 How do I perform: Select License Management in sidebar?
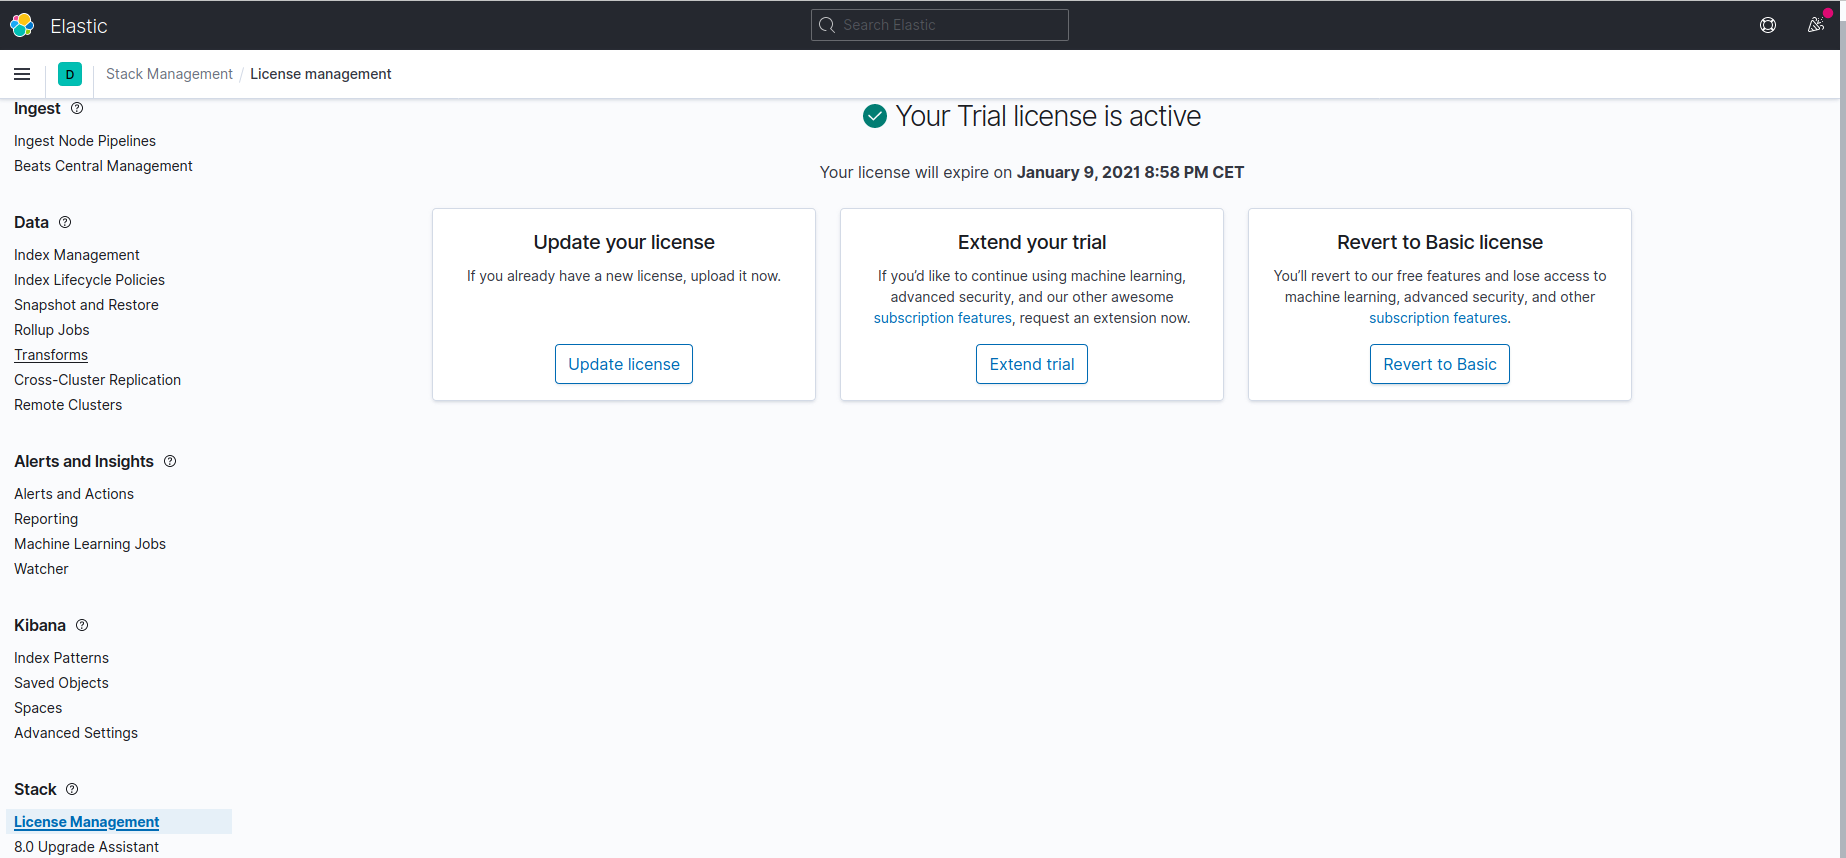pyautogui.click(x=87, y=822)
